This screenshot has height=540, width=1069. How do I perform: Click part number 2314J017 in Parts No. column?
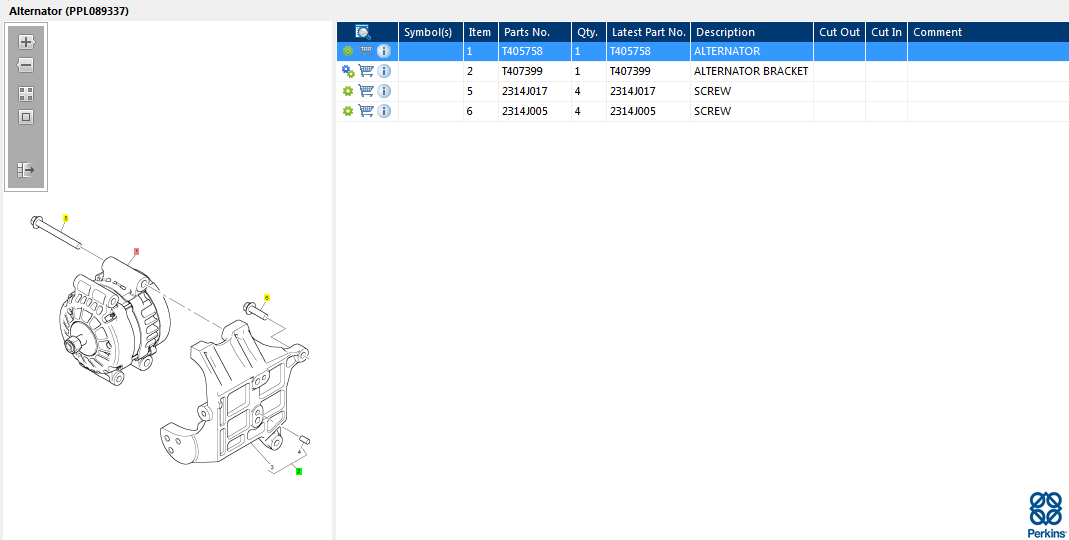tap(525, 91)
